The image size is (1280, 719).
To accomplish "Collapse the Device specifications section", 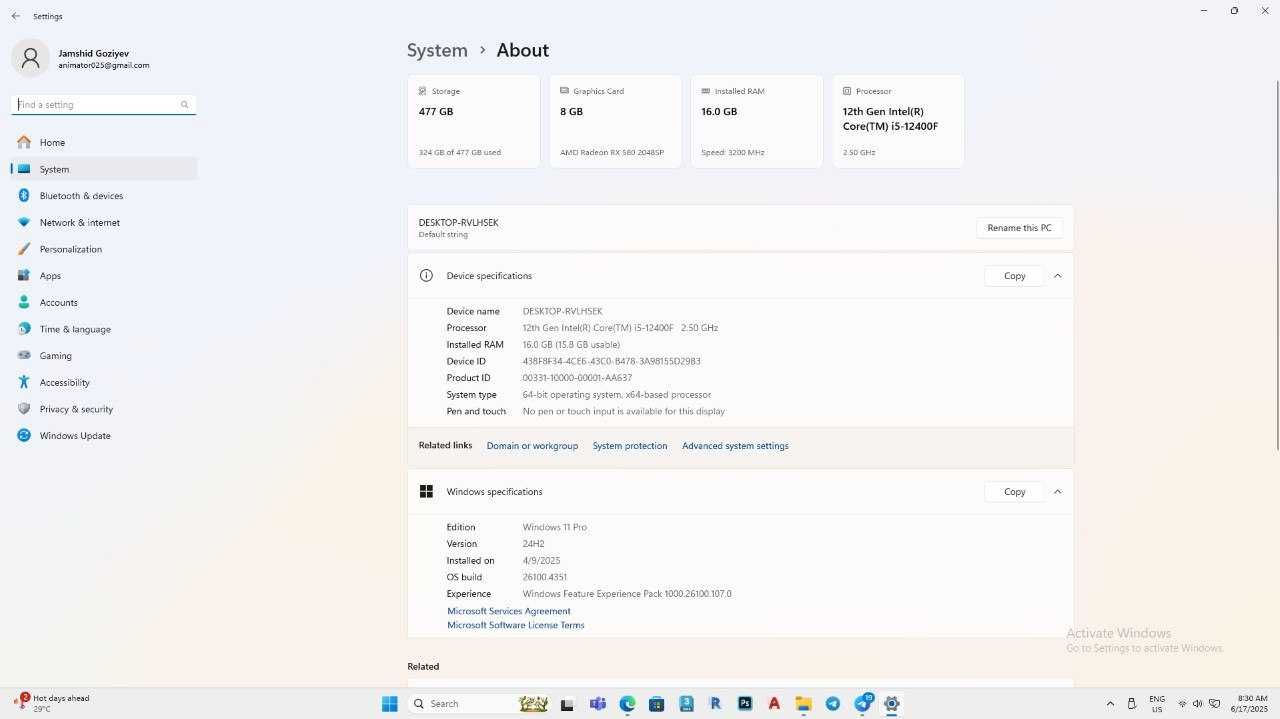I will pos(1057,276).
